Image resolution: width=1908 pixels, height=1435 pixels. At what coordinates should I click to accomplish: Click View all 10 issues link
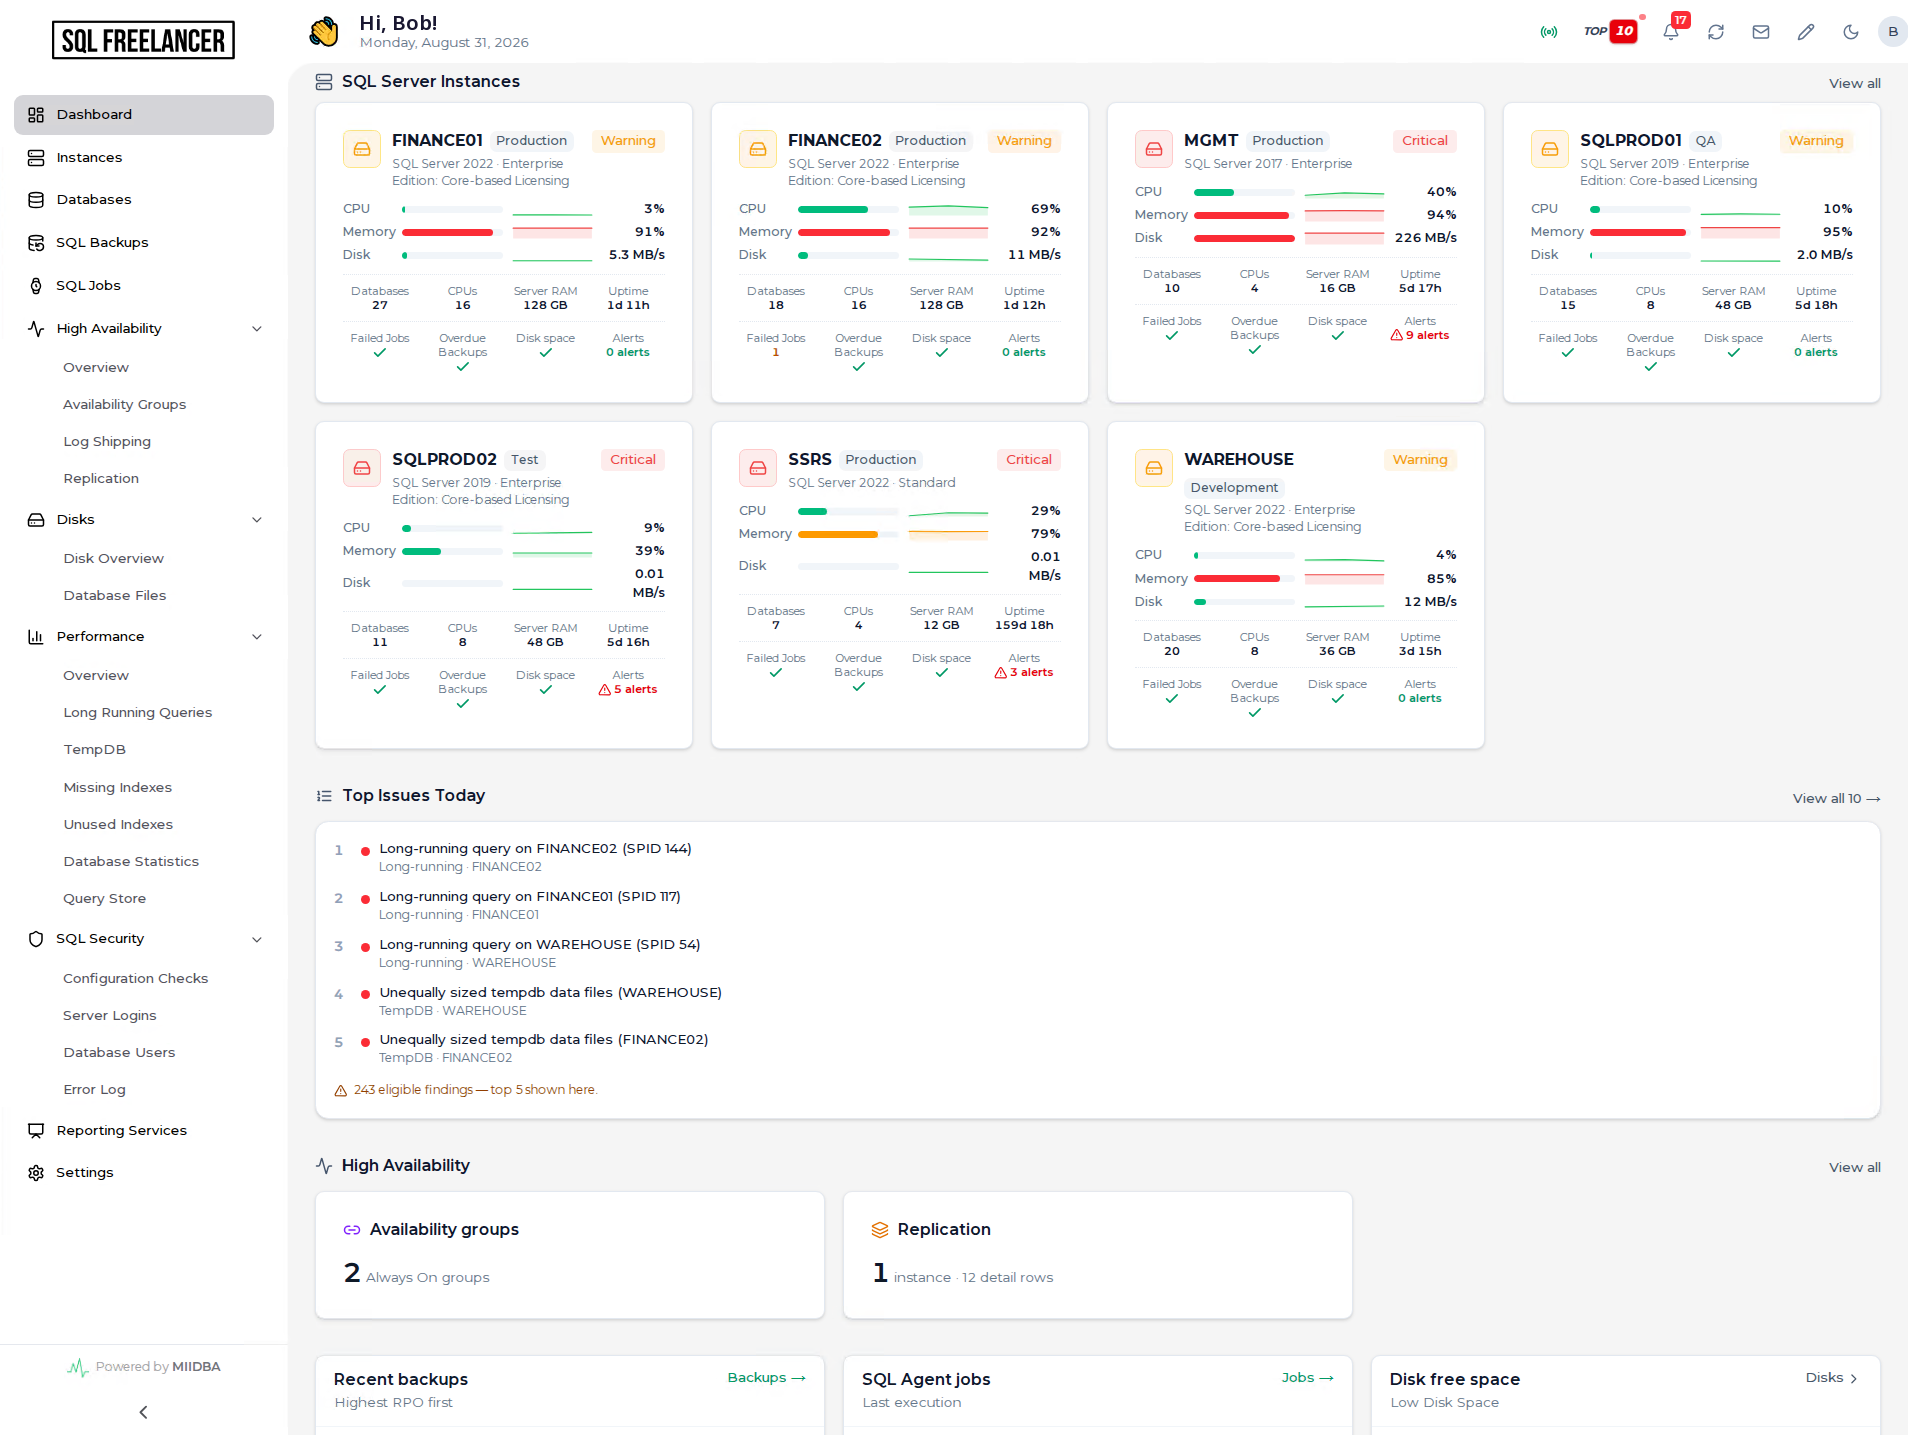[1837, 799]
